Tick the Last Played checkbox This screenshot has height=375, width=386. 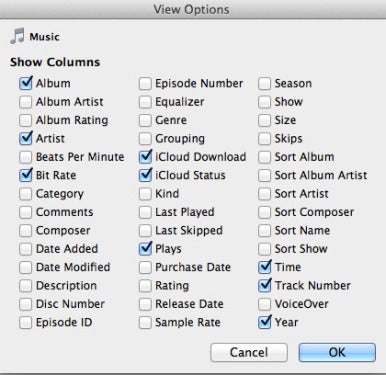pos(145,212)
